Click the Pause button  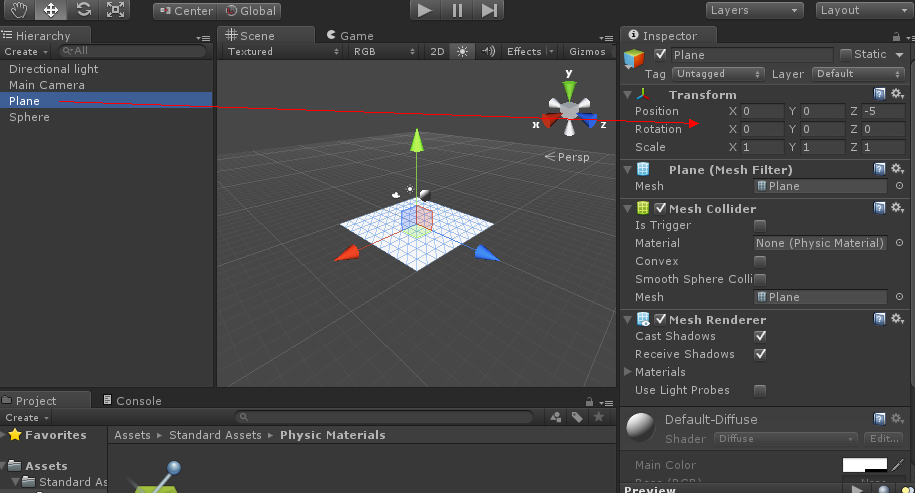[457, 10]
